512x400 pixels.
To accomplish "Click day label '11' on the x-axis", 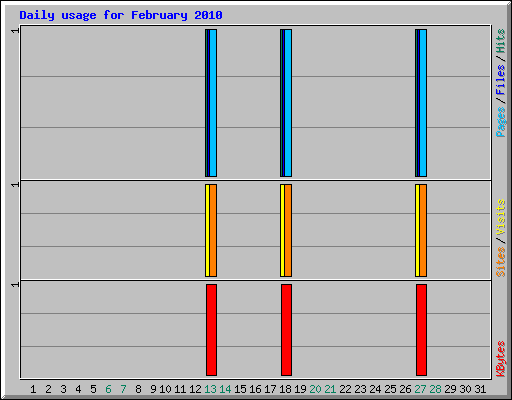I will [180, 389].
